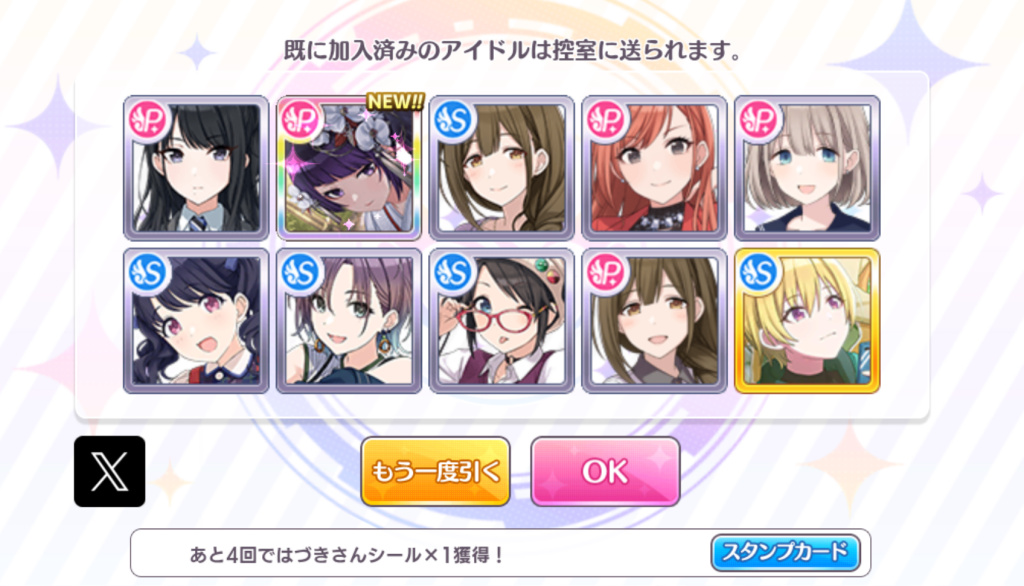The width and height of the screenshot is (1024, 586).
Task: Select the twin-tail pink-eyed idol card
Action: (x=196, y=321)
